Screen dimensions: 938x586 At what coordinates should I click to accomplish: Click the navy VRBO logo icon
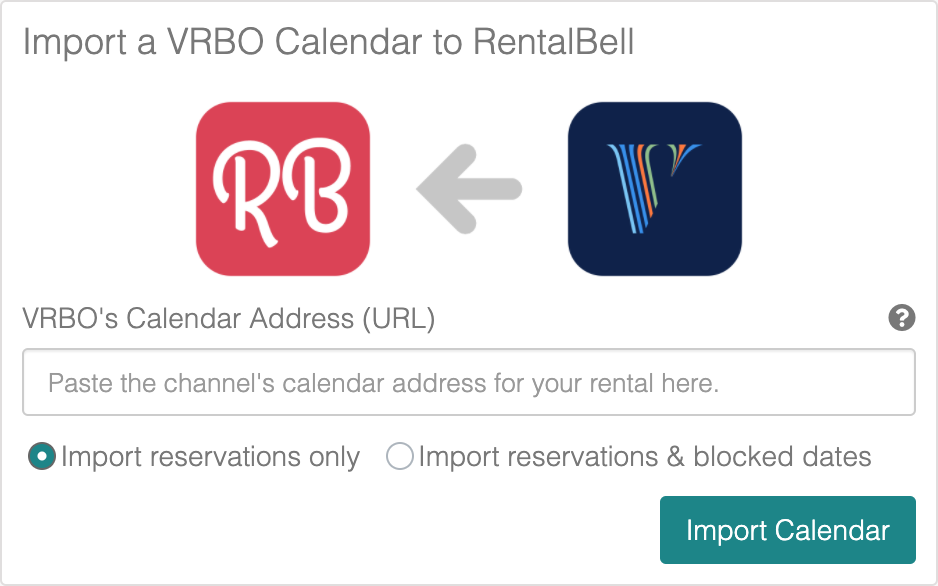[655, 189]
